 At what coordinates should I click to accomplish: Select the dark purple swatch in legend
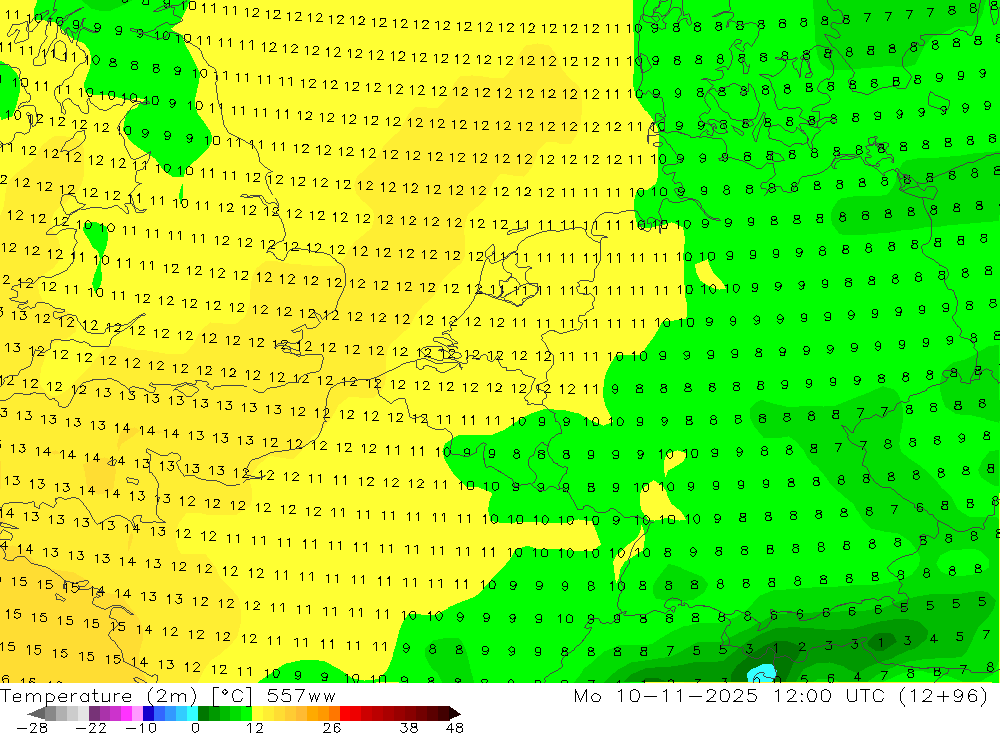[x=94, y=713]
